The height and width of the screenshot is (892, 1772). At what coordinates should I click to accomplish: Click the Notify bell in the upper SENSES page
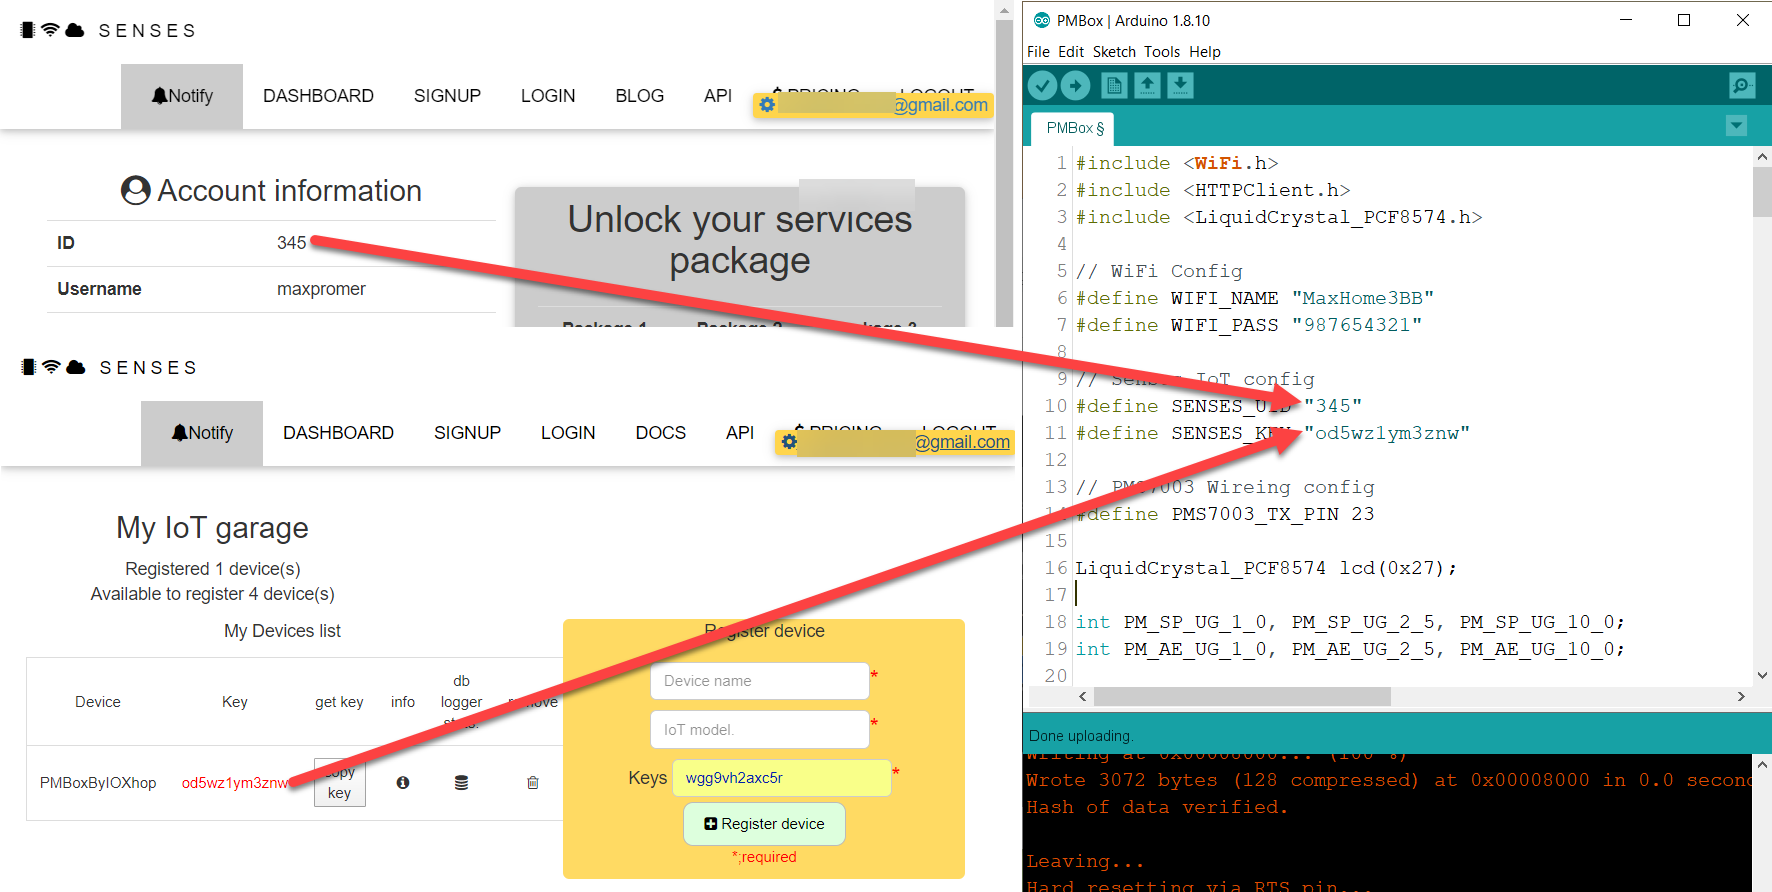(182, 96)
